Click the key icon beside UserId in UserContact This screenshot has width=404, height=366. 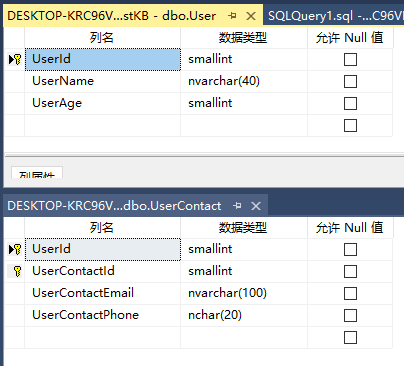tap(17, 249)
